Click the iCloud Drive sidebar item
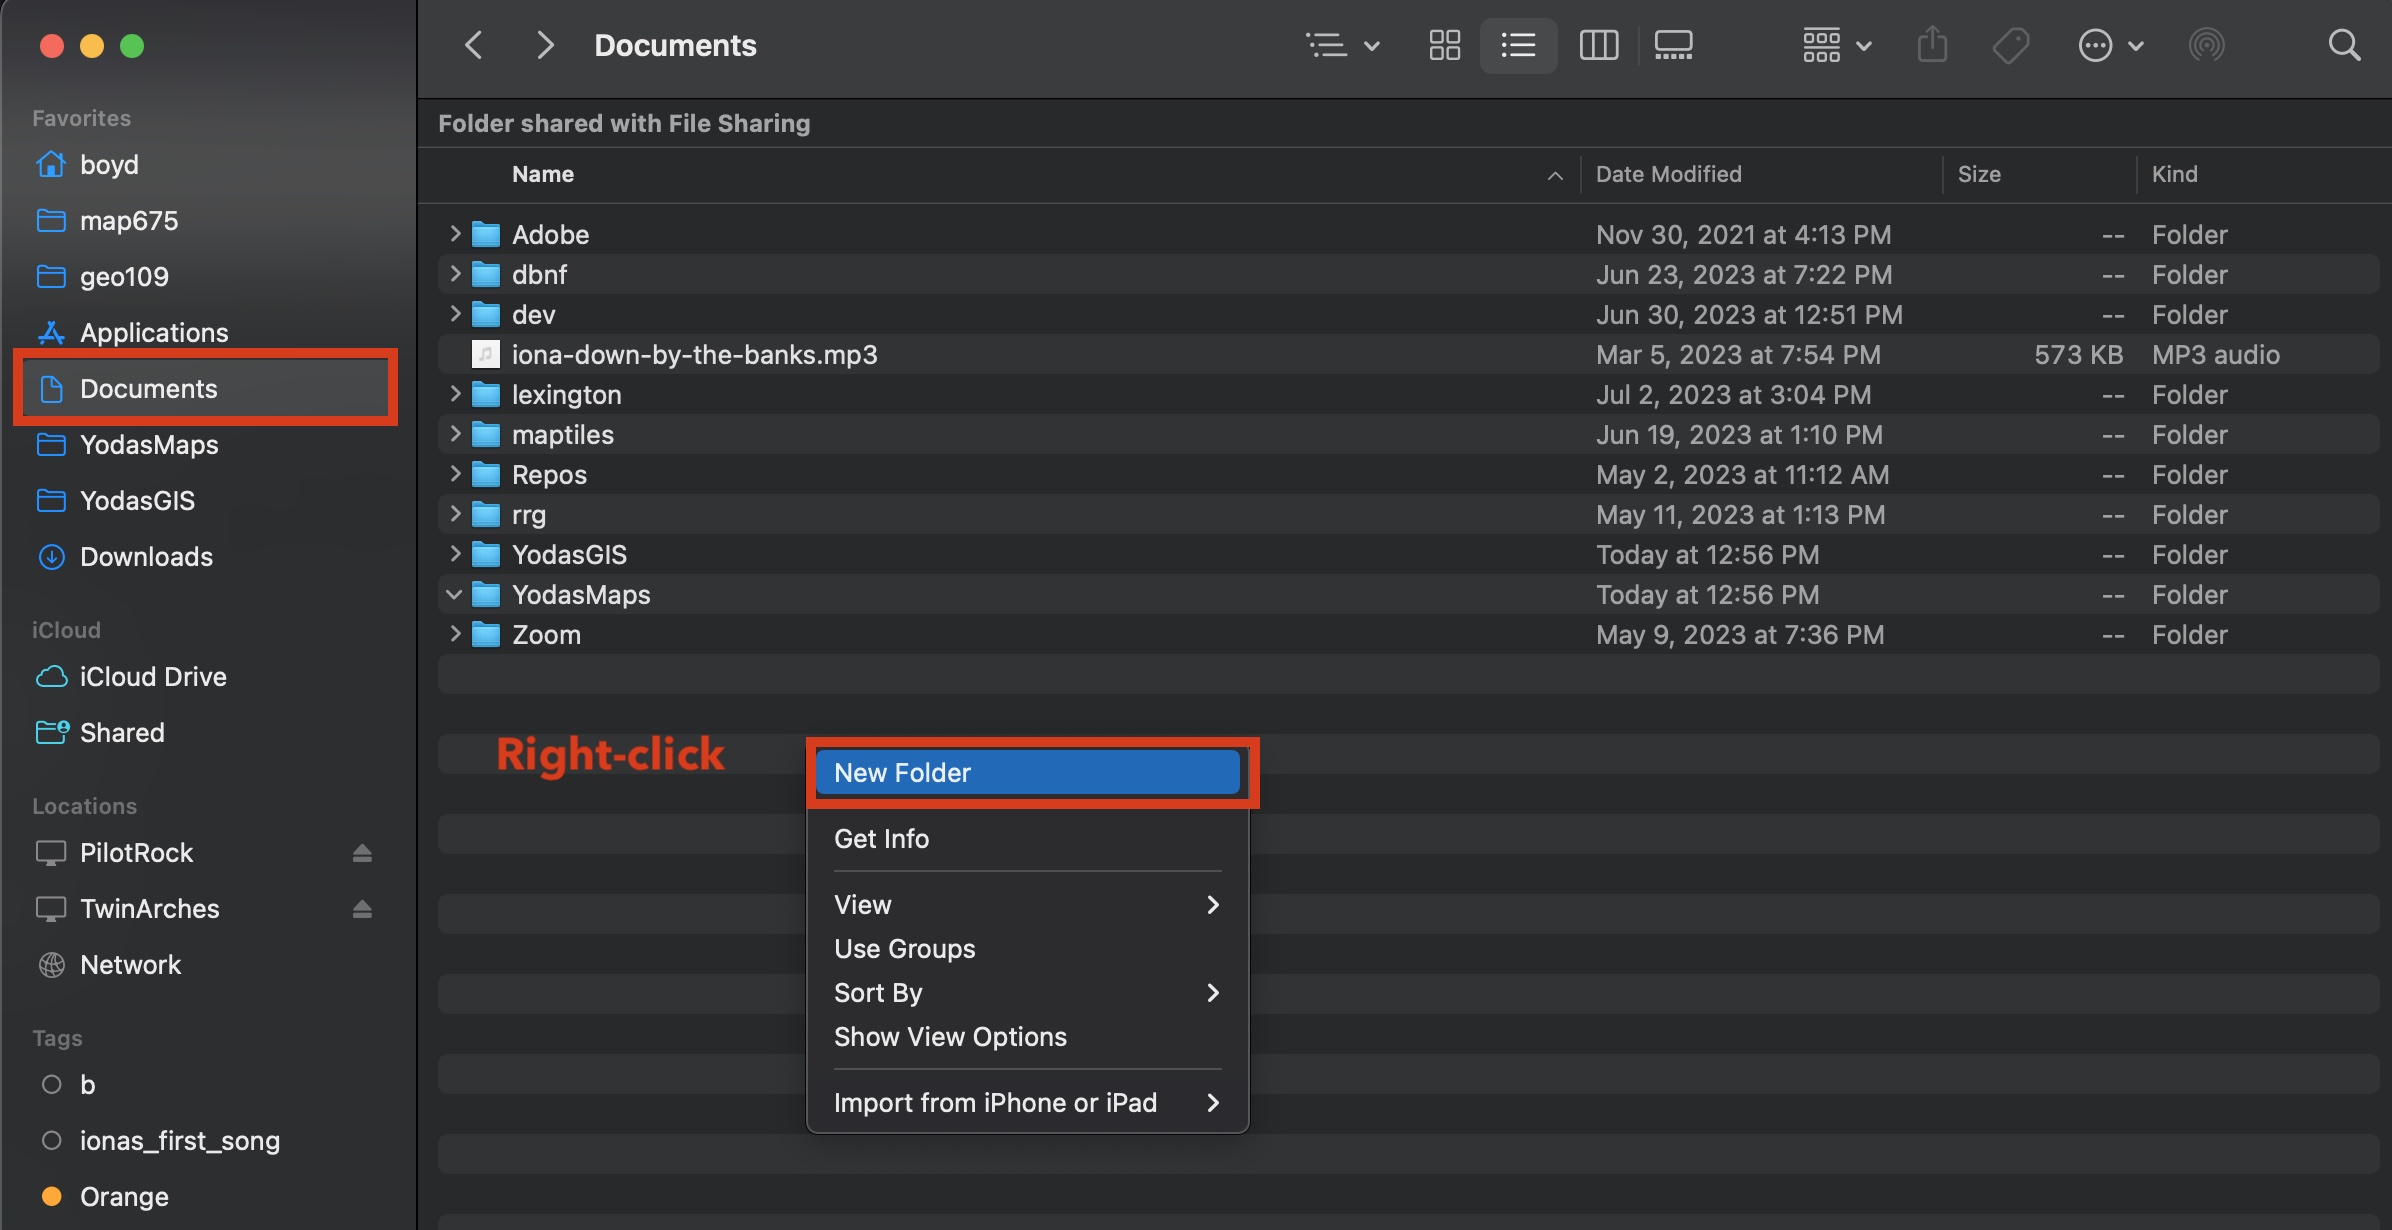 (x=152, y=678)
